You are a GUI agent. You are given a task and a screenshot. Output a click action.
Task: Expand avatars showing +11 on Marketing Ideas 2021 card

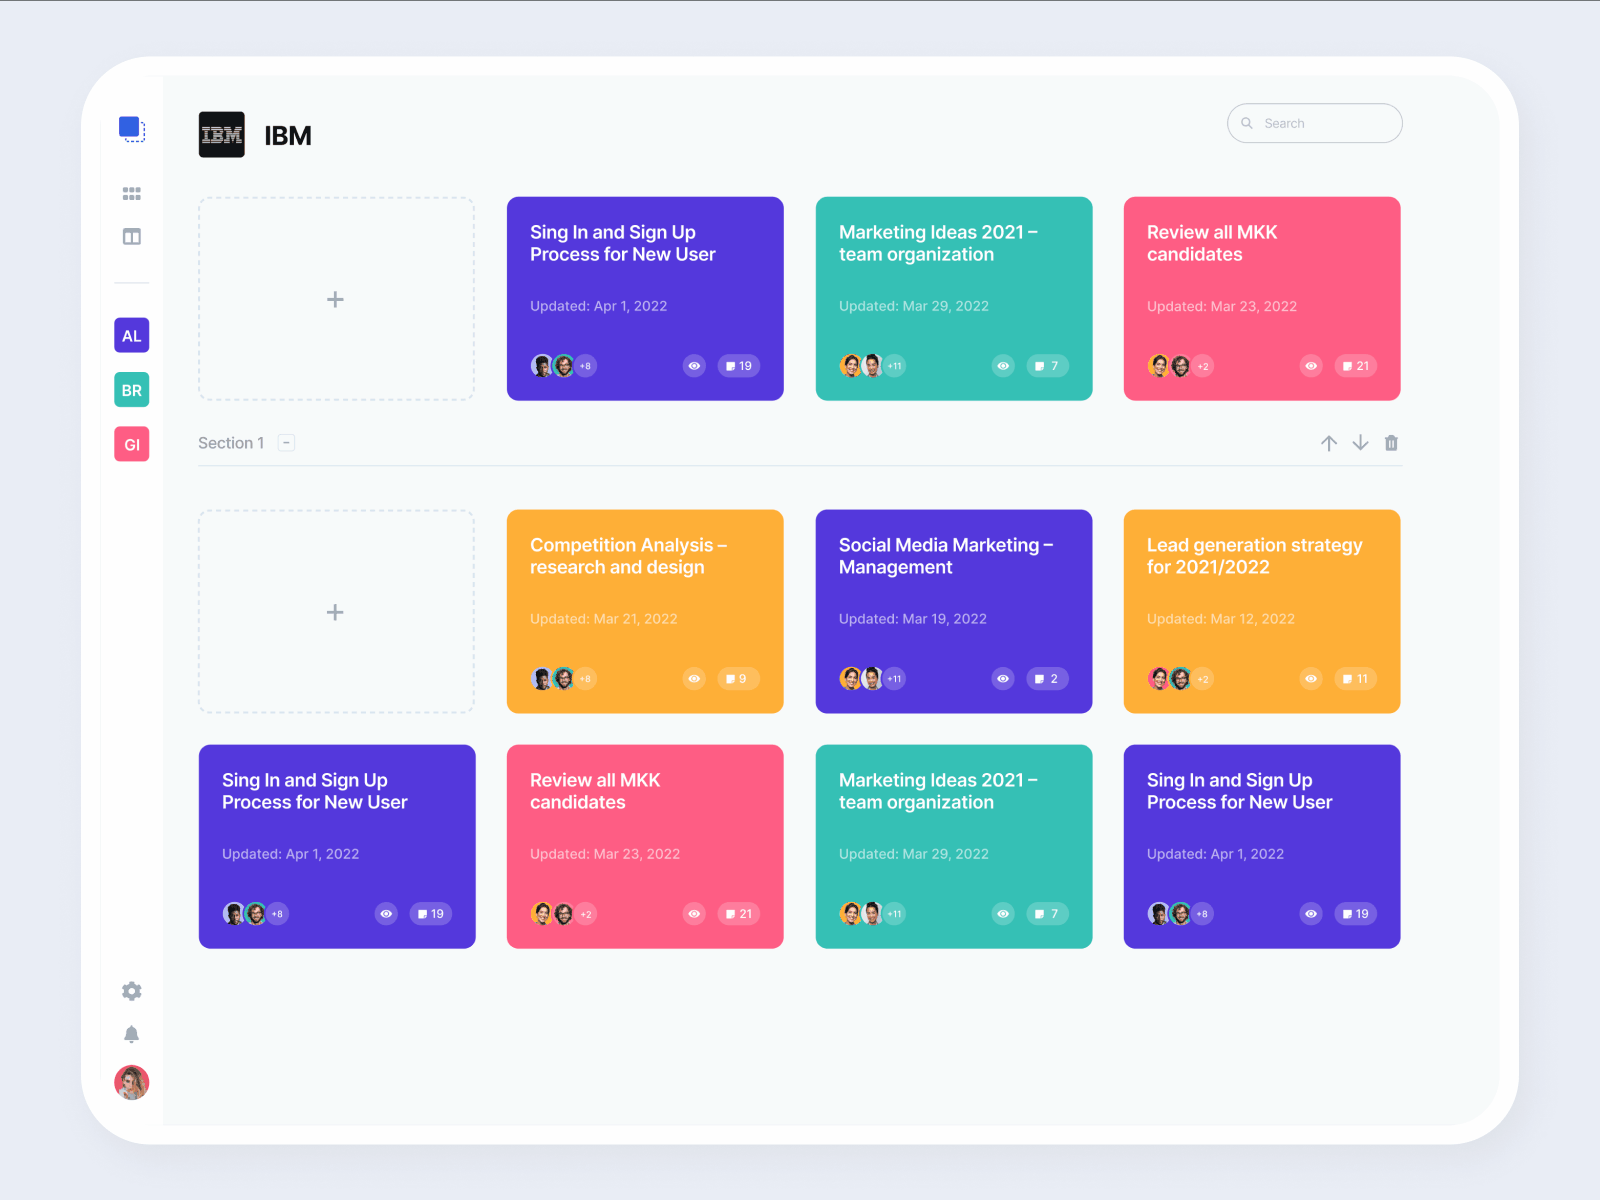coord(893,366)
